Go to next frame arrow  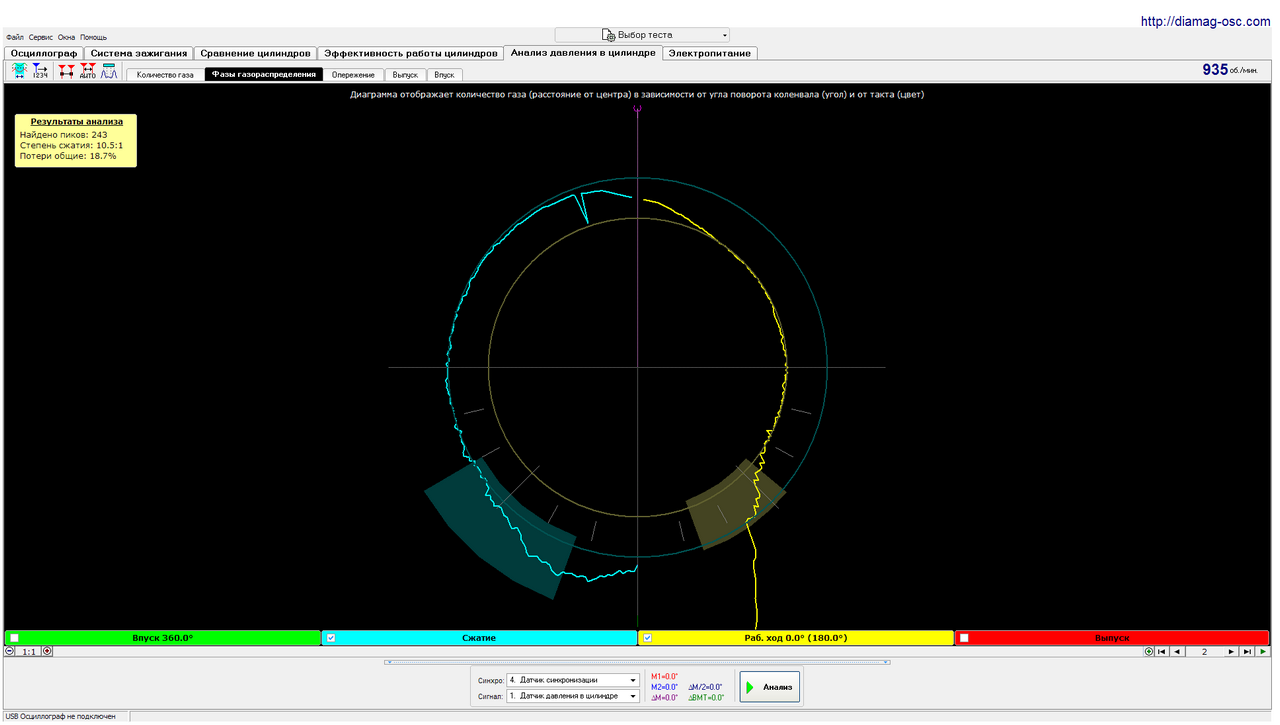click(x=1231, y=651)
